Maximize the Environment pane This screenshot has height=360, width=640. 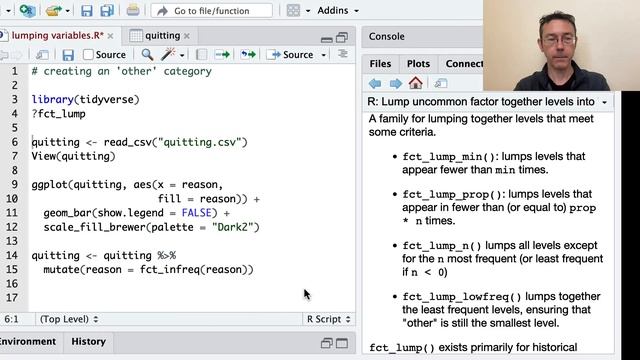click(x=342, y=343)
